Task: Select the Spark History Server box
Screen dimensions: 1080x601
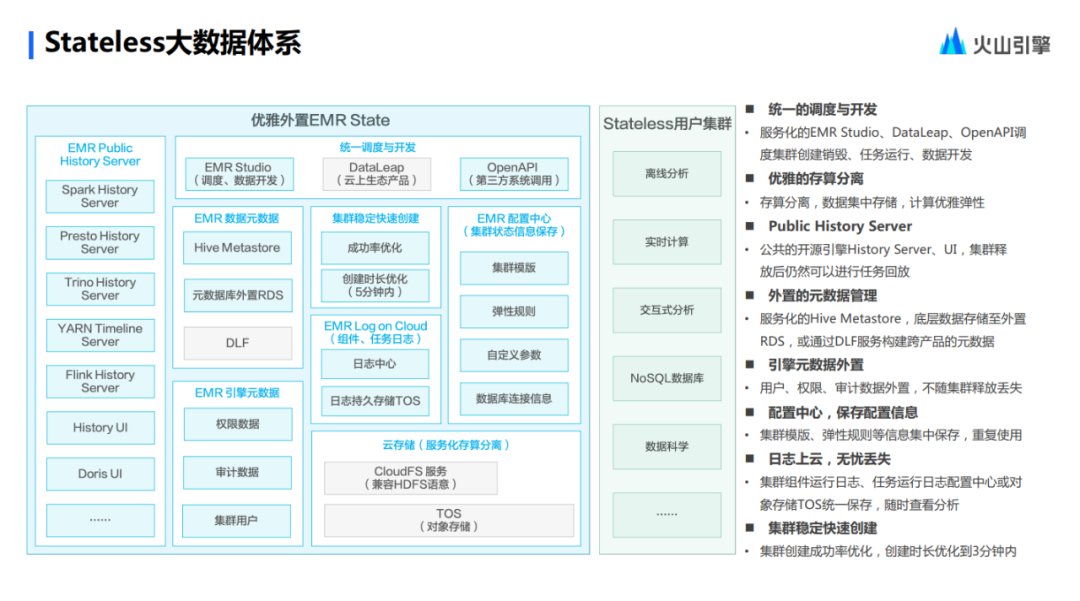Action: click(x=100, y=196)
